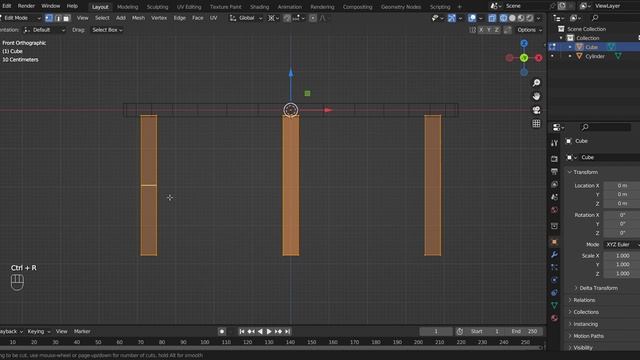The height and width of the screenshot is (360, 640).
Task: Toggle proportional editing
Action: click(313, 18)
